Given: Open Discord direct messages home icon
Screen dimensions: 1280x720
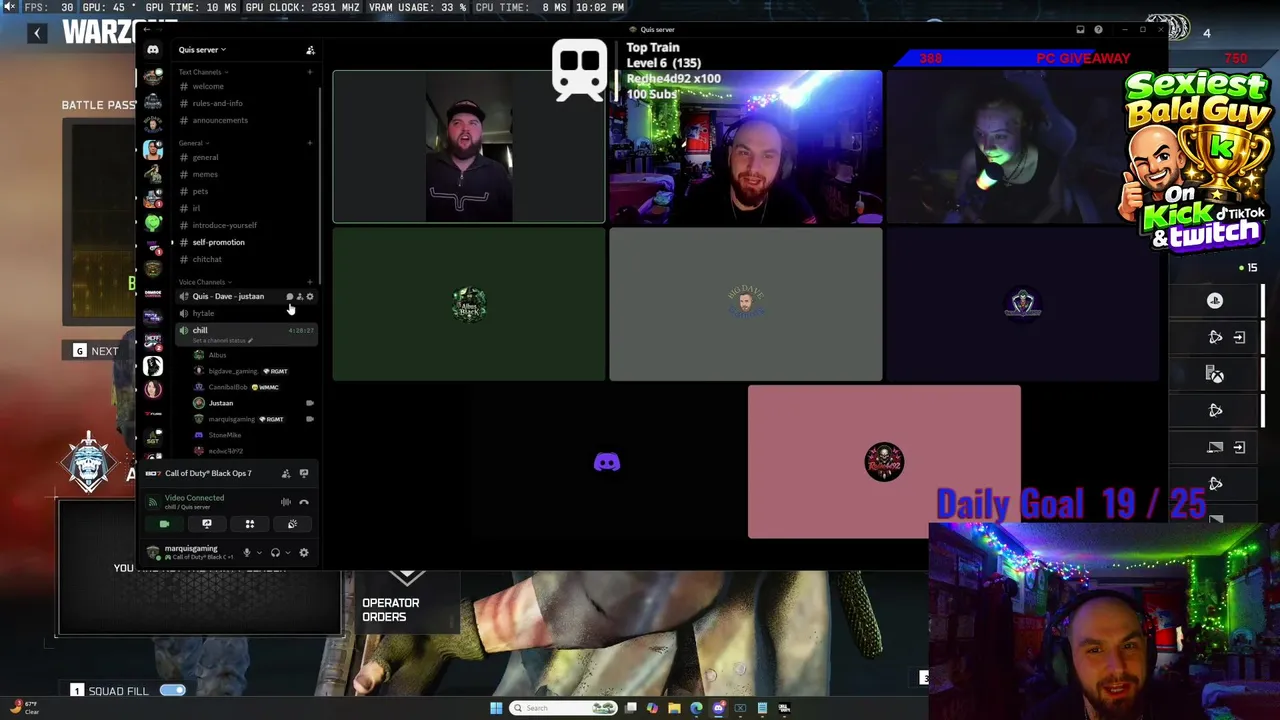Looking at the screenshot, I should [x=152, y=49].
